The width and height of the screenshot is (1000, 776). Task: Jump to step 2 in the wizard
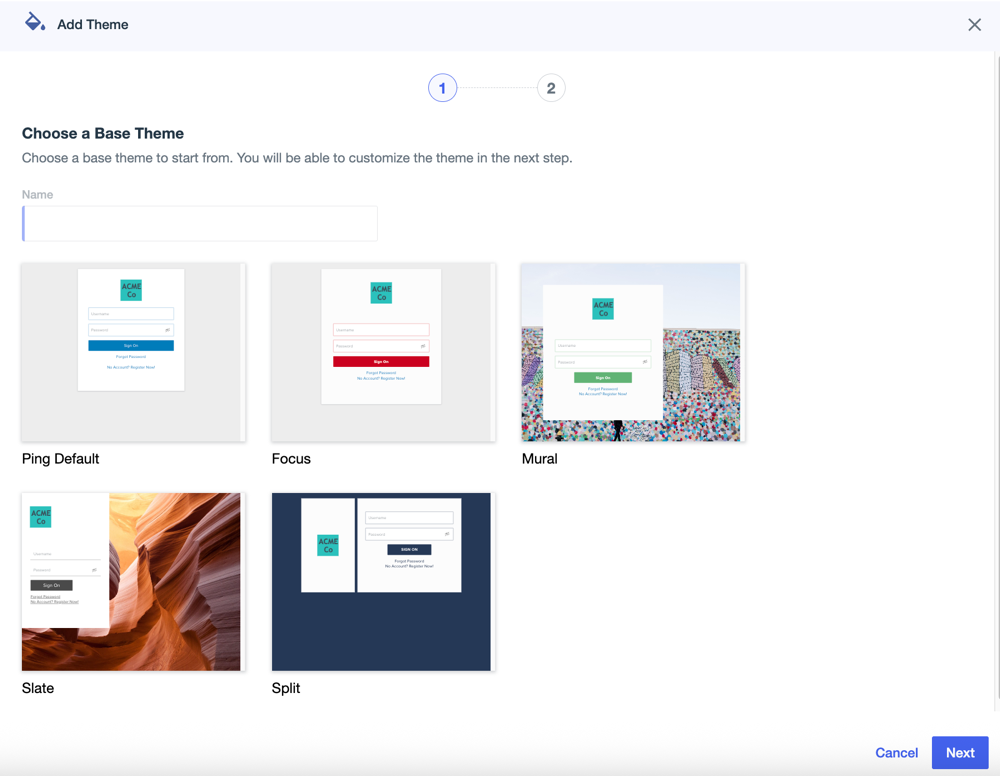tap(550, 88)
